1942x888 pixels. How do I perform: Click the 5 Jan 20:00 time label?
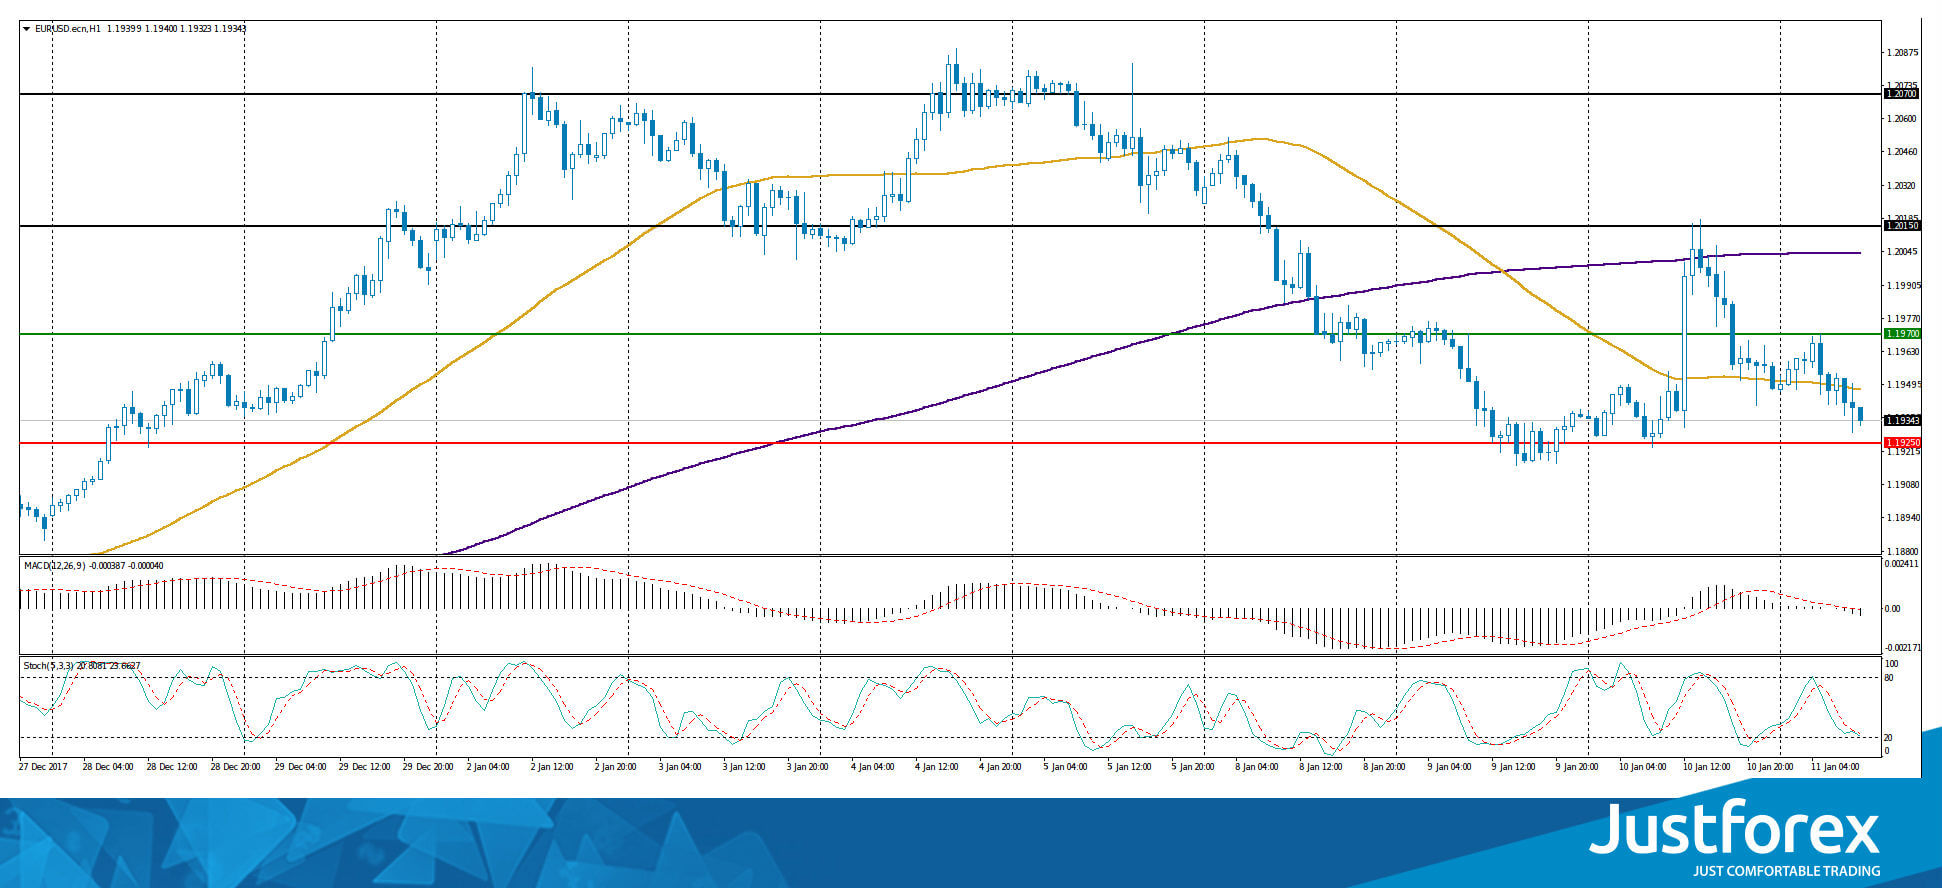1192,767
